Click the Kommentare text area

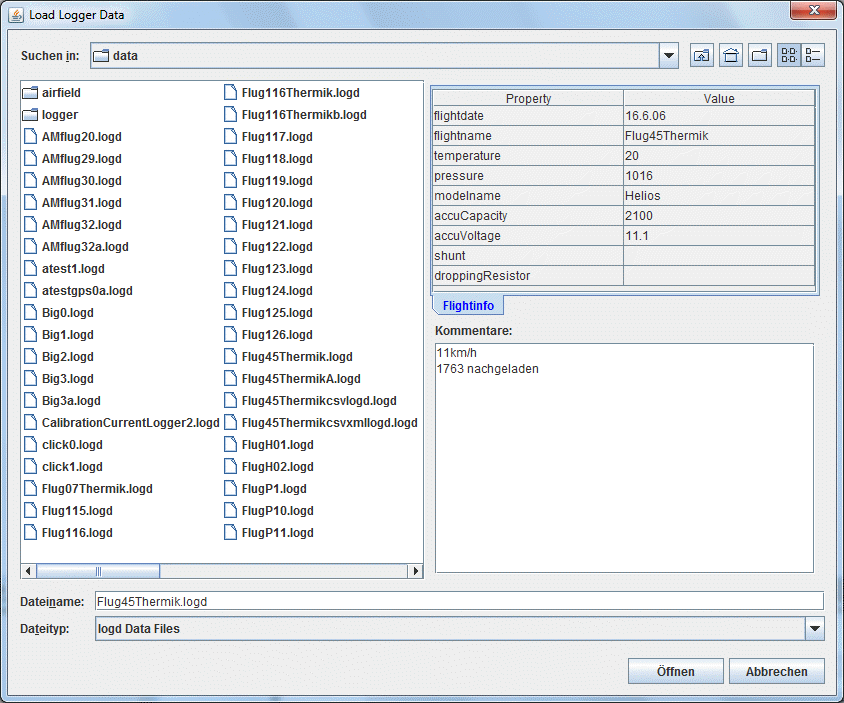tap(624, 458)
